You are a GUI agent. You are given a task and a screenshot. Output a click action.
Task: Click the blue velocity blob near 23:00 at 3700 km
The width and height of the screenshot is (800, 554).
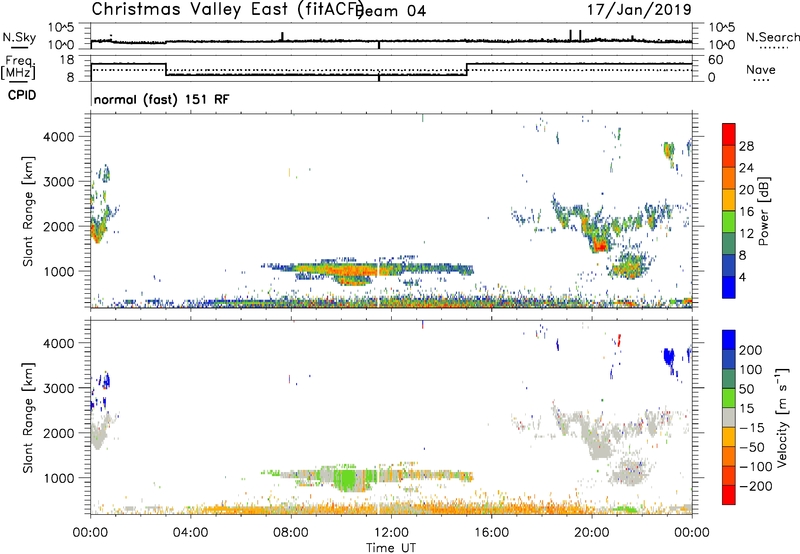pos(668,355)
